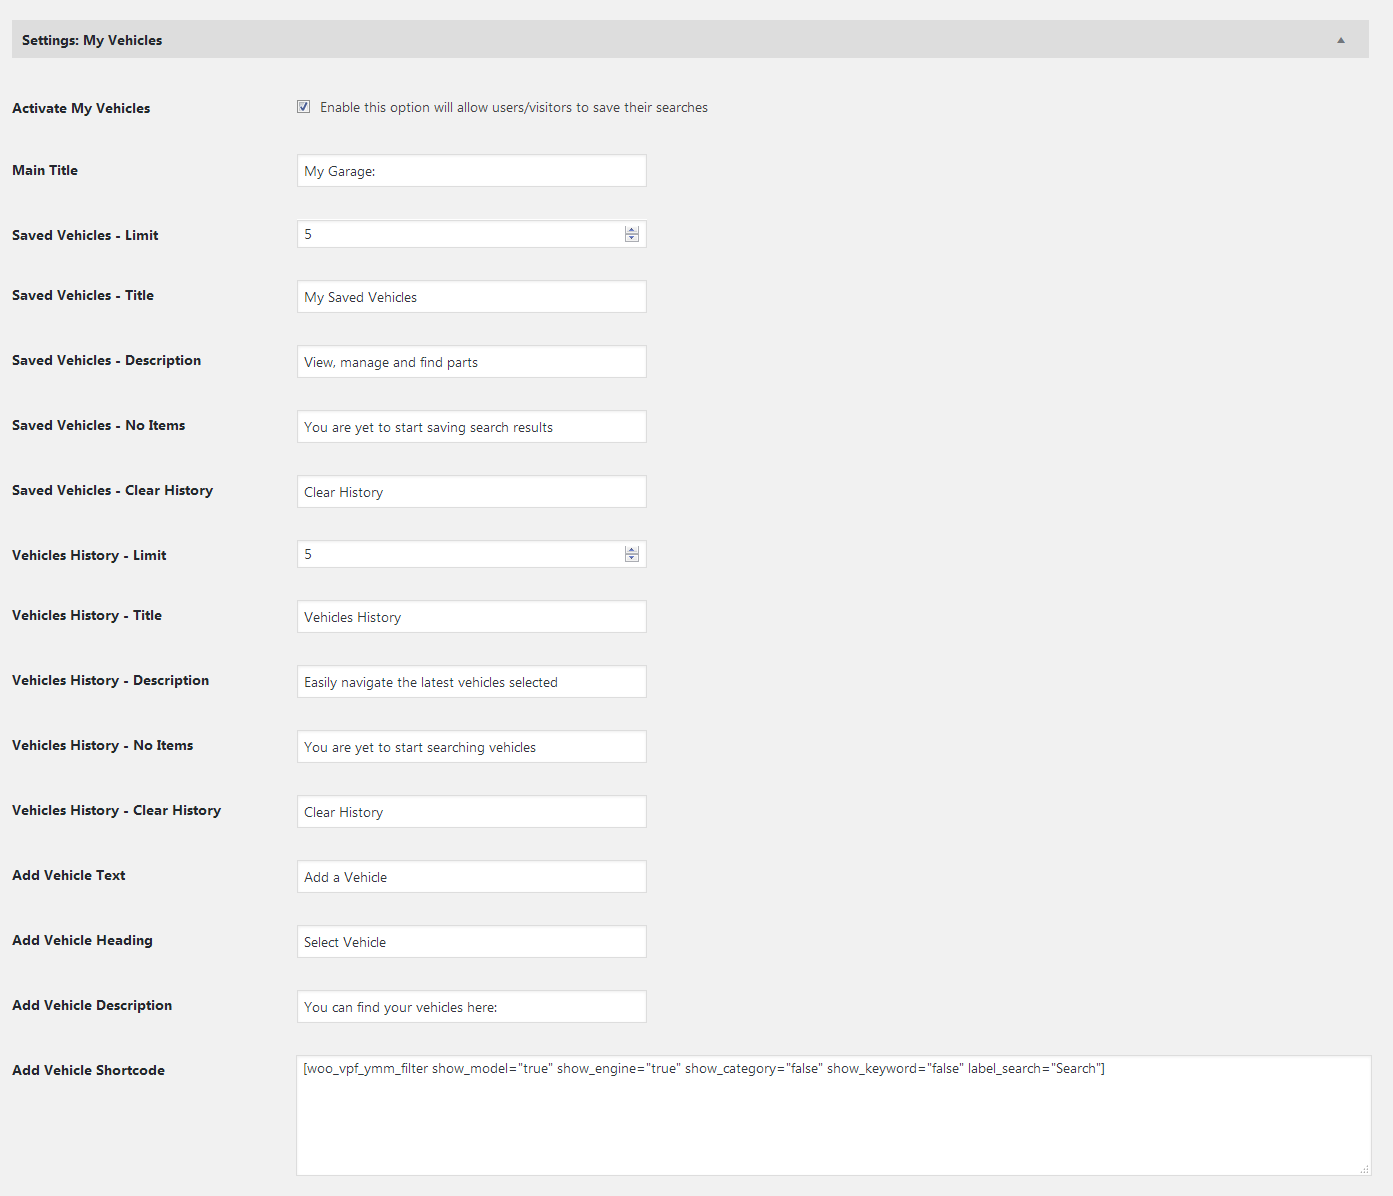
Task: Click the Vehicles History Description field
Action: pyautogui.click(x=471, y=682)
